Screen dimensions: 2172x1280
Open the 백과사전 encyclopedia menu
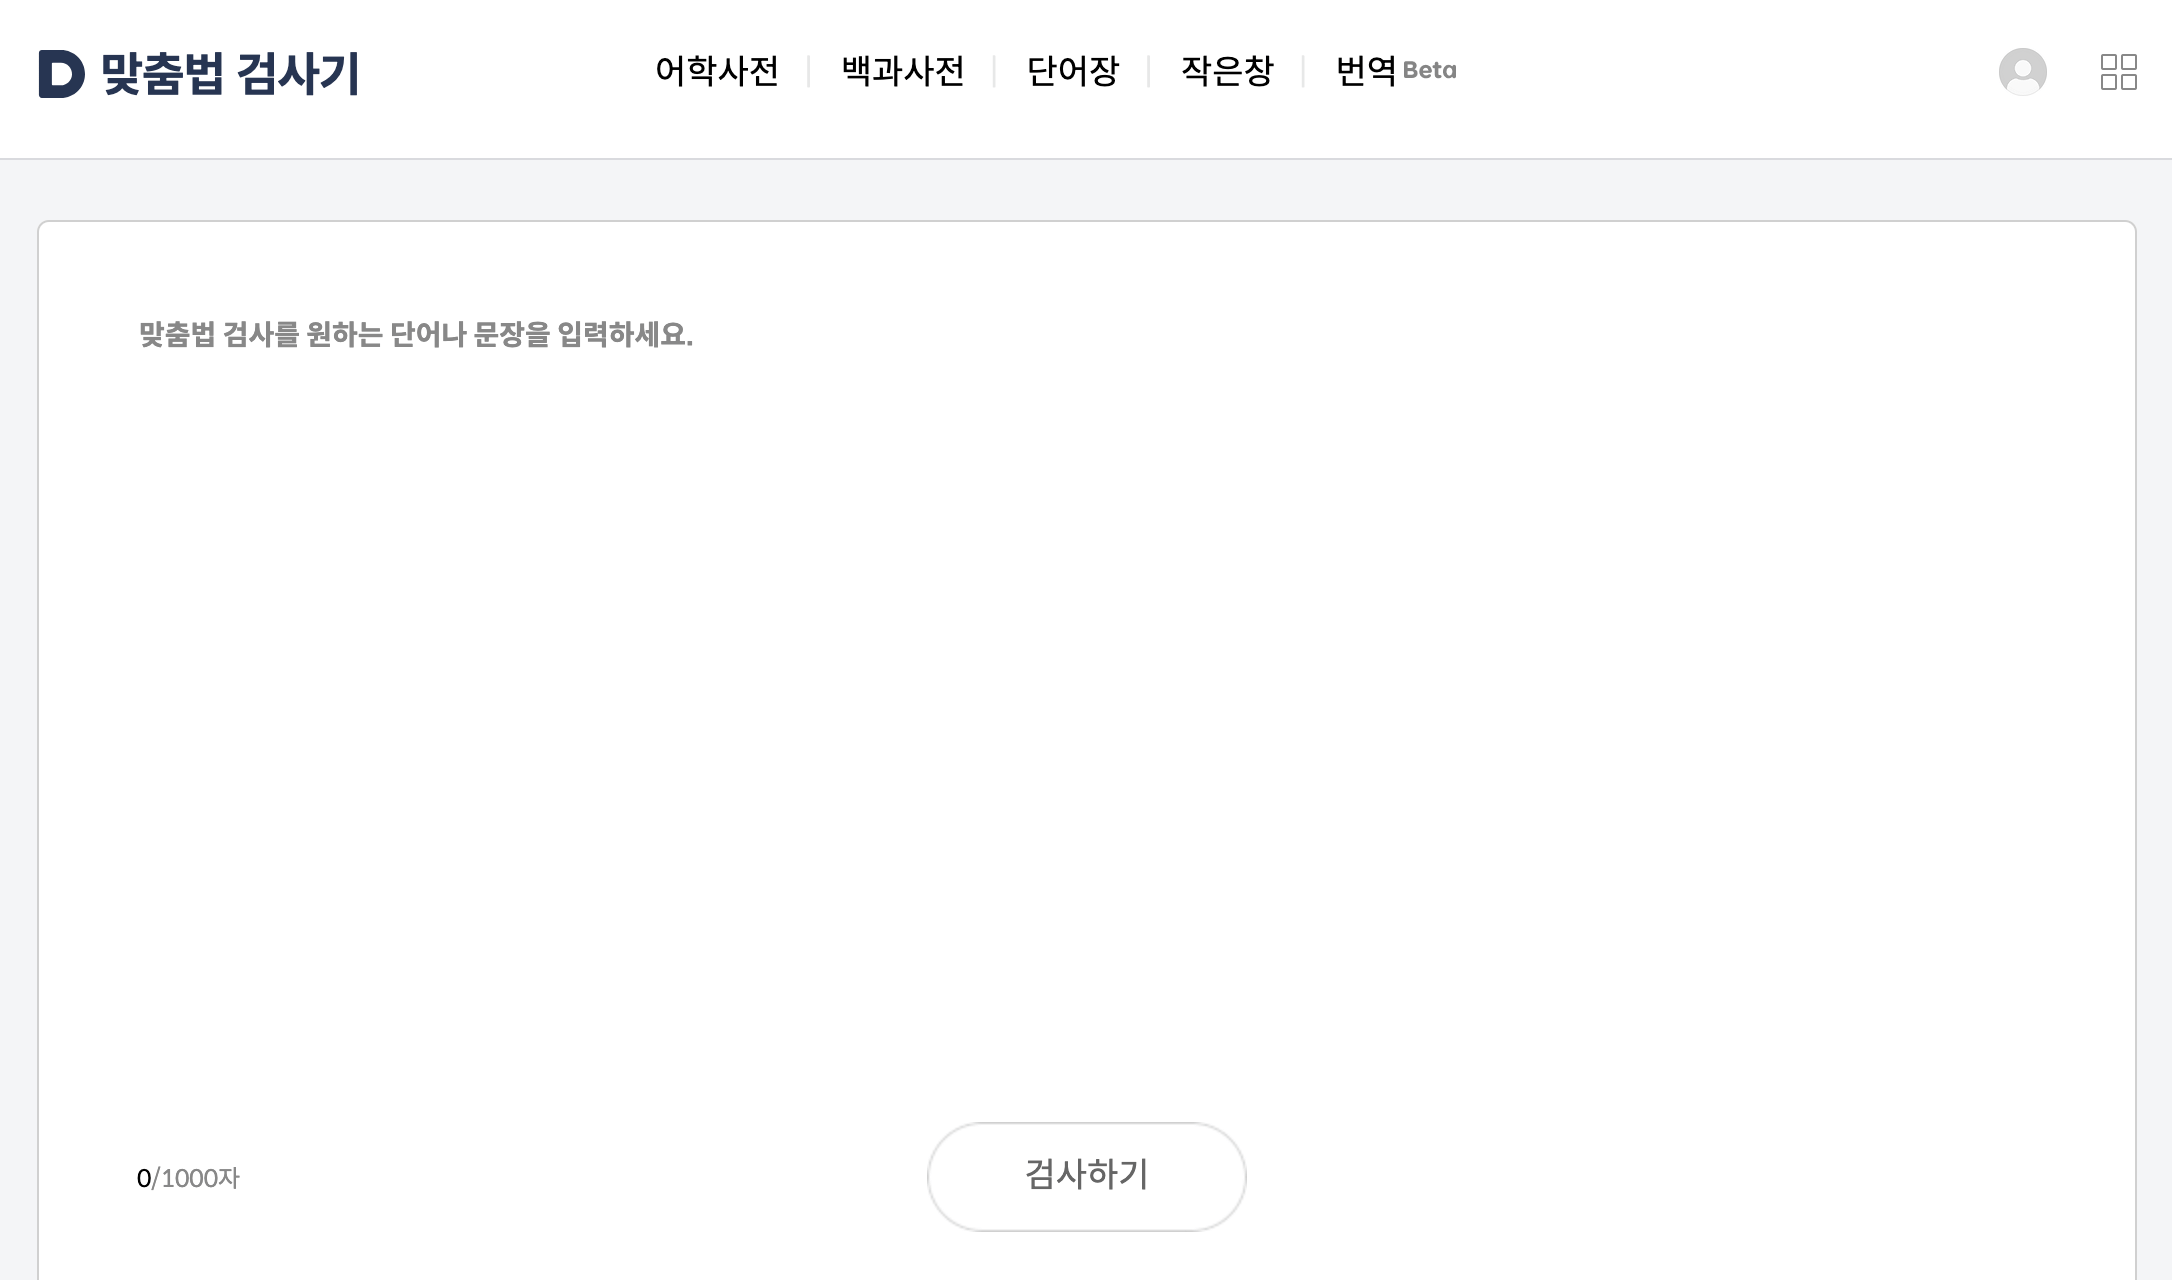point(903,71)
